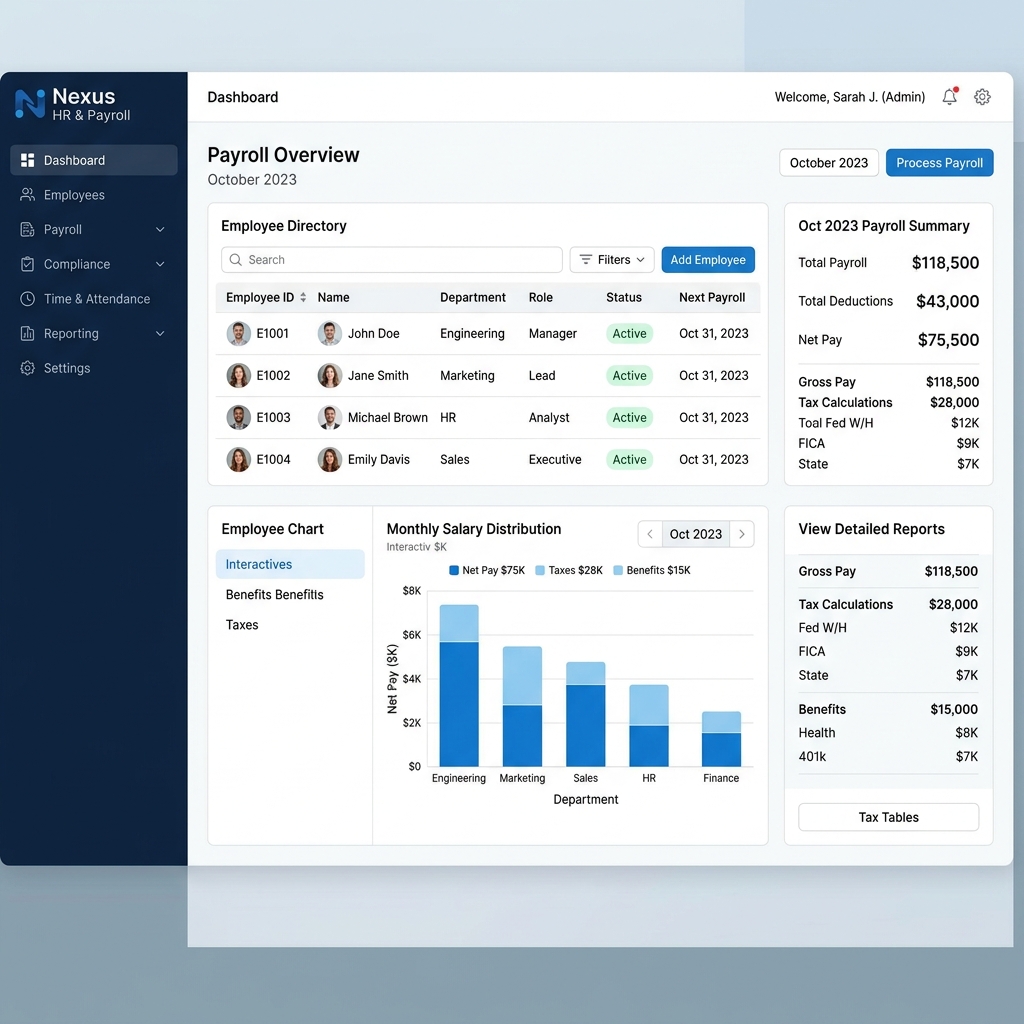Toggle Benefits $15K legend swatch
1024x1024 pixels.
pos(618,570)
